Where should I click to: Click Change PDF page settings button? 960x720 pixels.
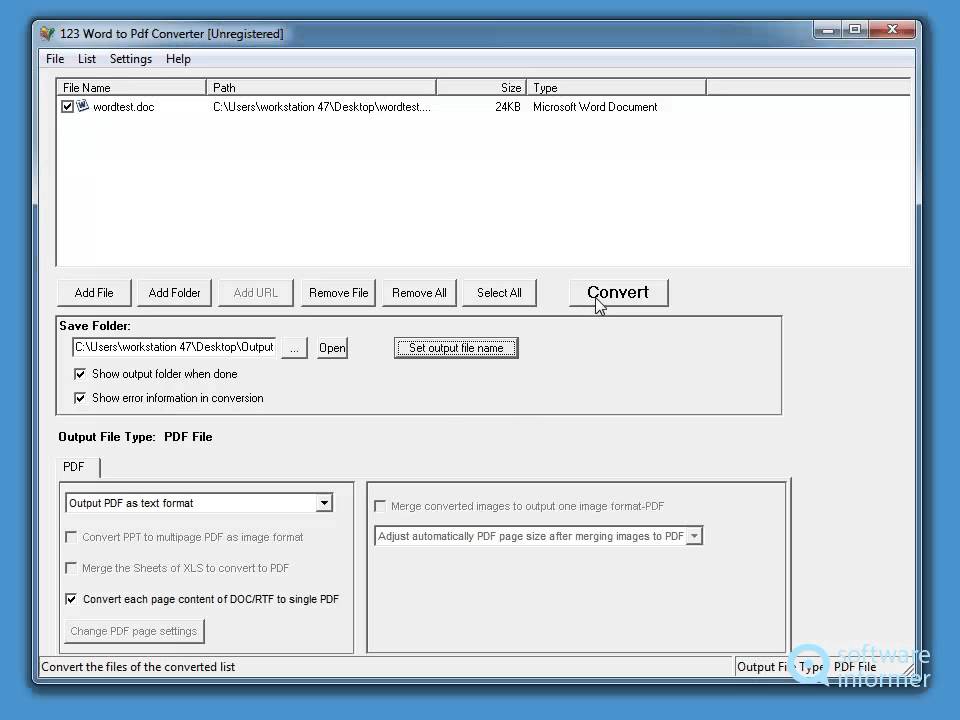pyautogui.click(x=134, y=631)
